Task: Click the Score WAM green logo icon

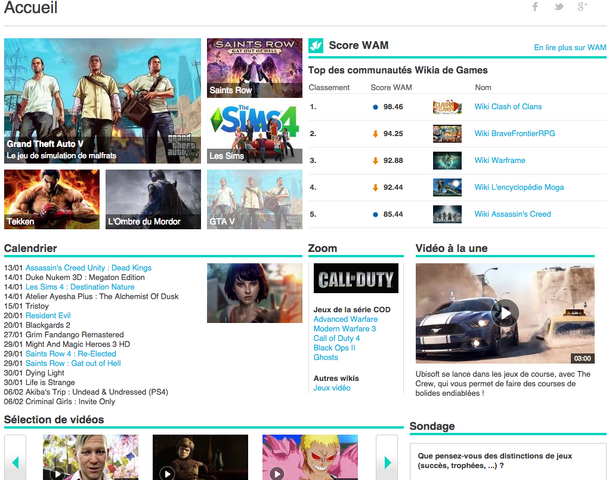Action: click(316, 45)
